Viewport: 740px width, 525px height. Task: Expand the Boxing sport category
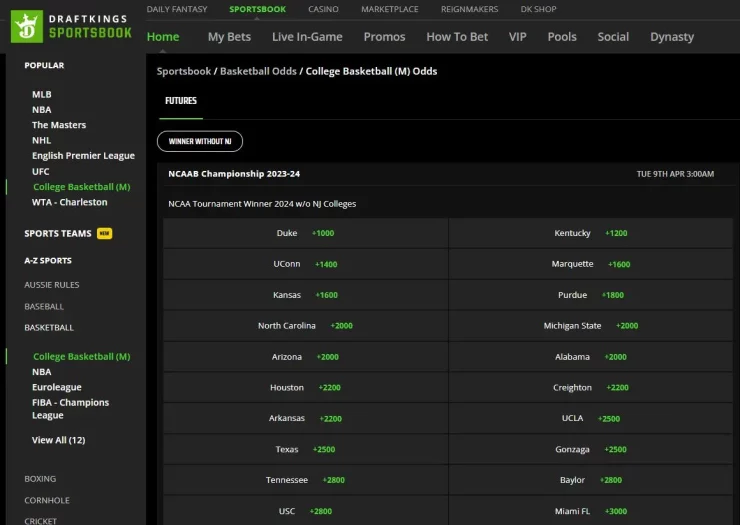click(x=40, y=479)
